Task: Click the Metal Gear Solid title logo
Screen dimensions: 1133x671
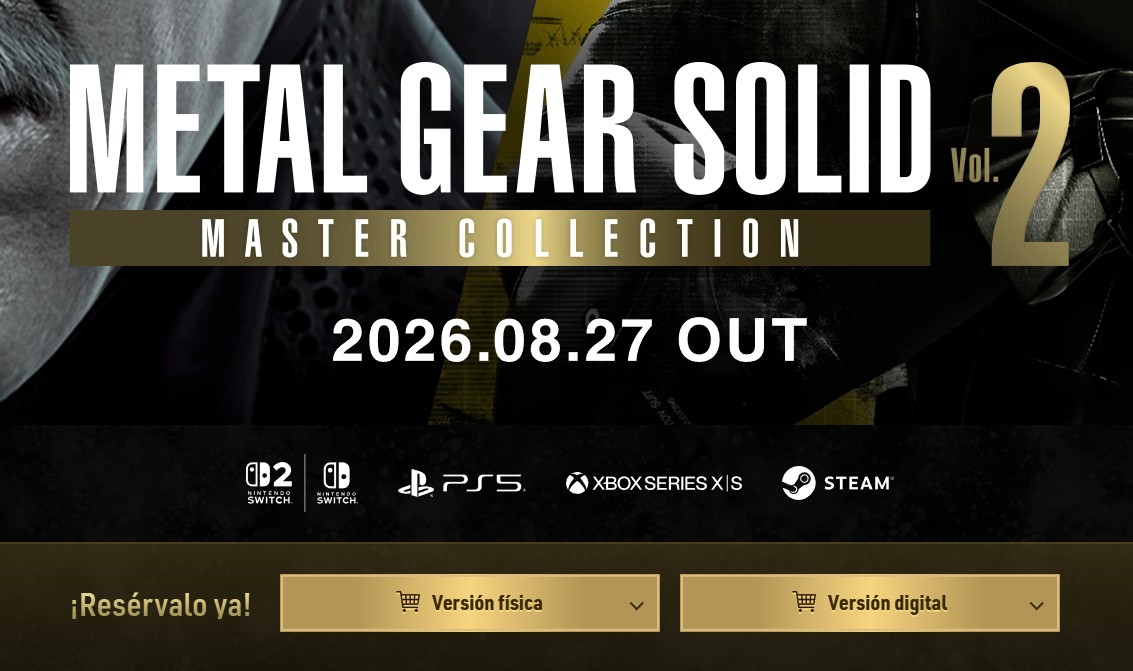Action: pos(500,130)
